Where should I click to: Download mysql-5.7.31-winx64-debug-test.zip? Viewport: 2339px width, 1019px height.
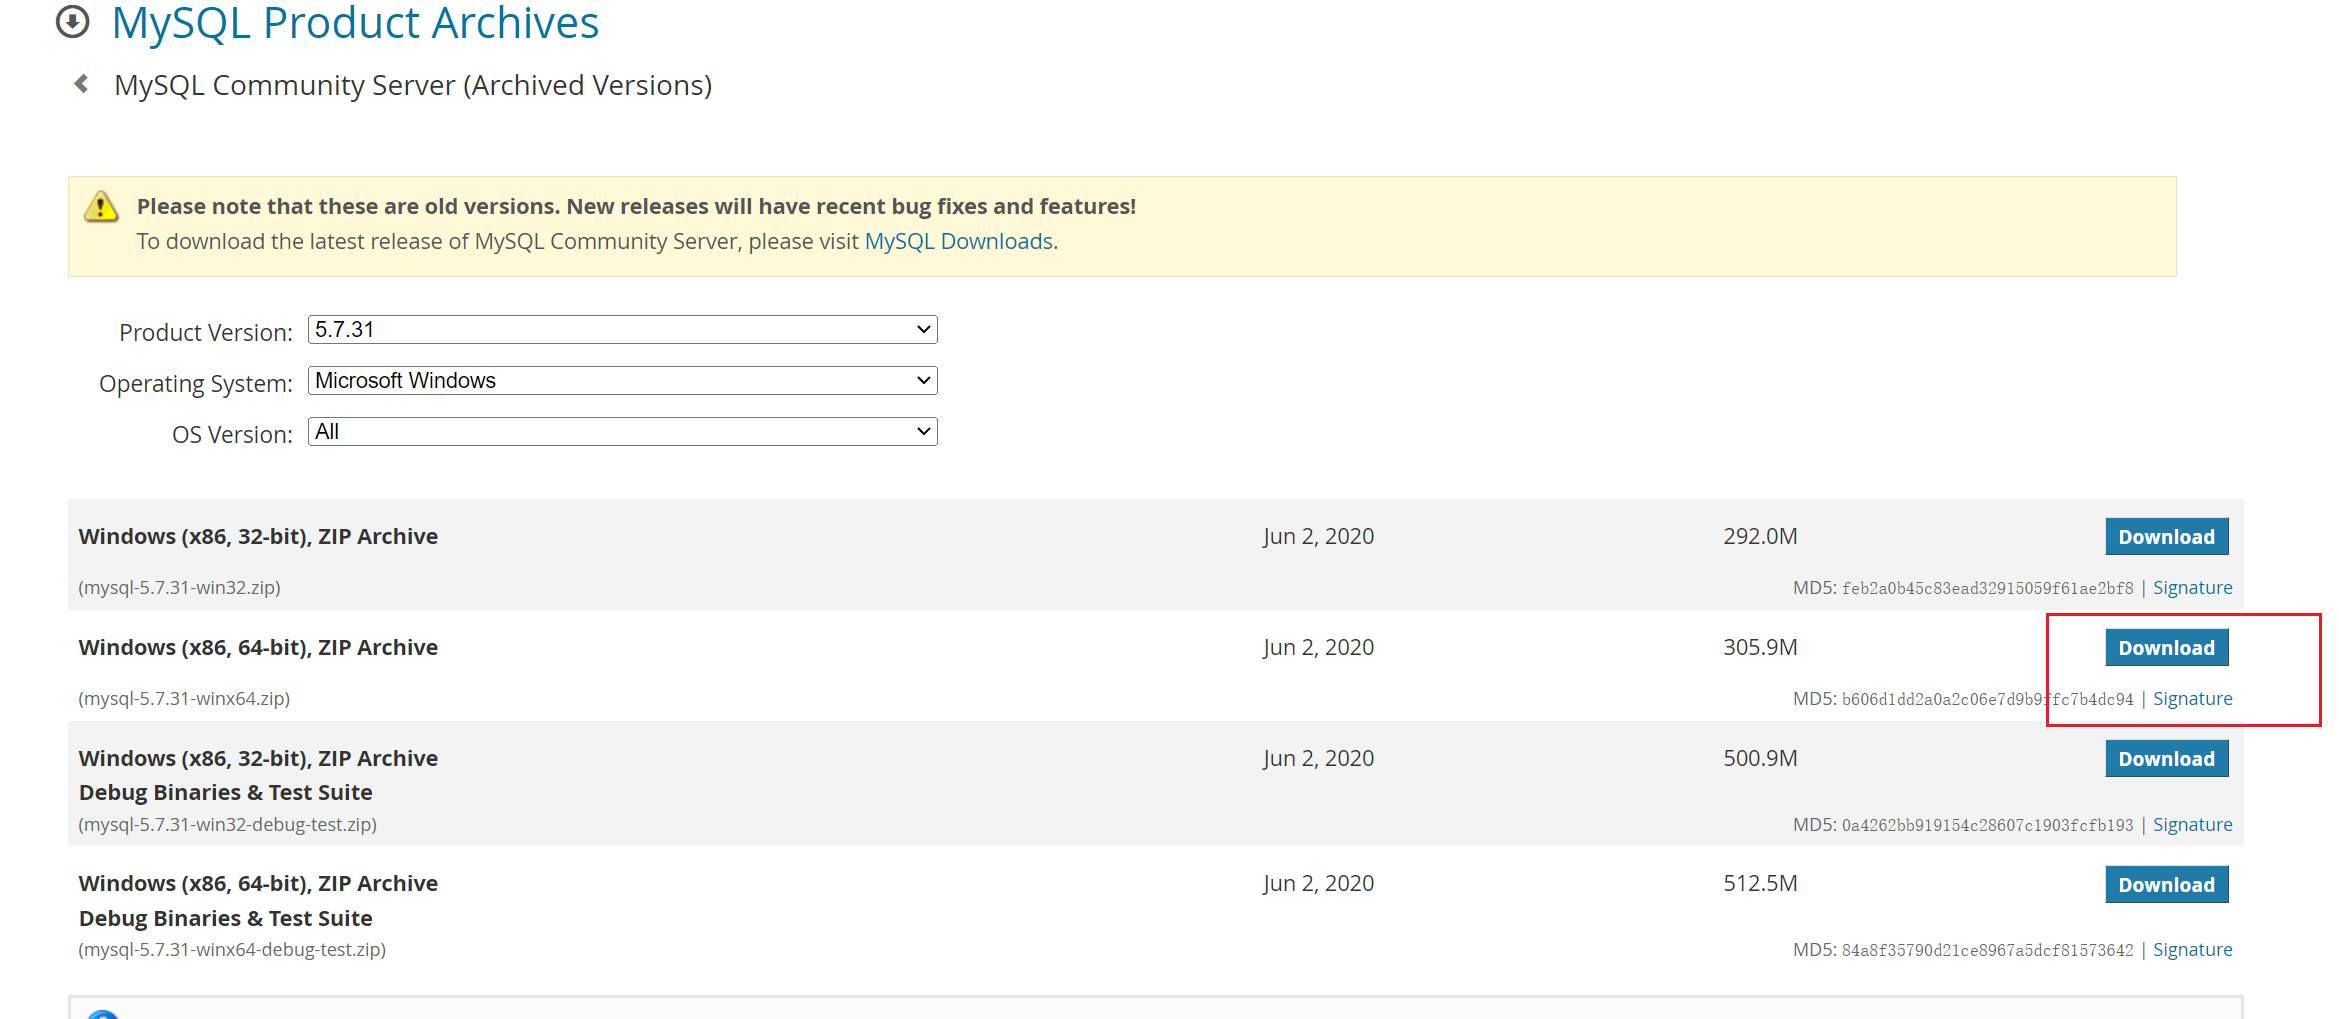2166,884
